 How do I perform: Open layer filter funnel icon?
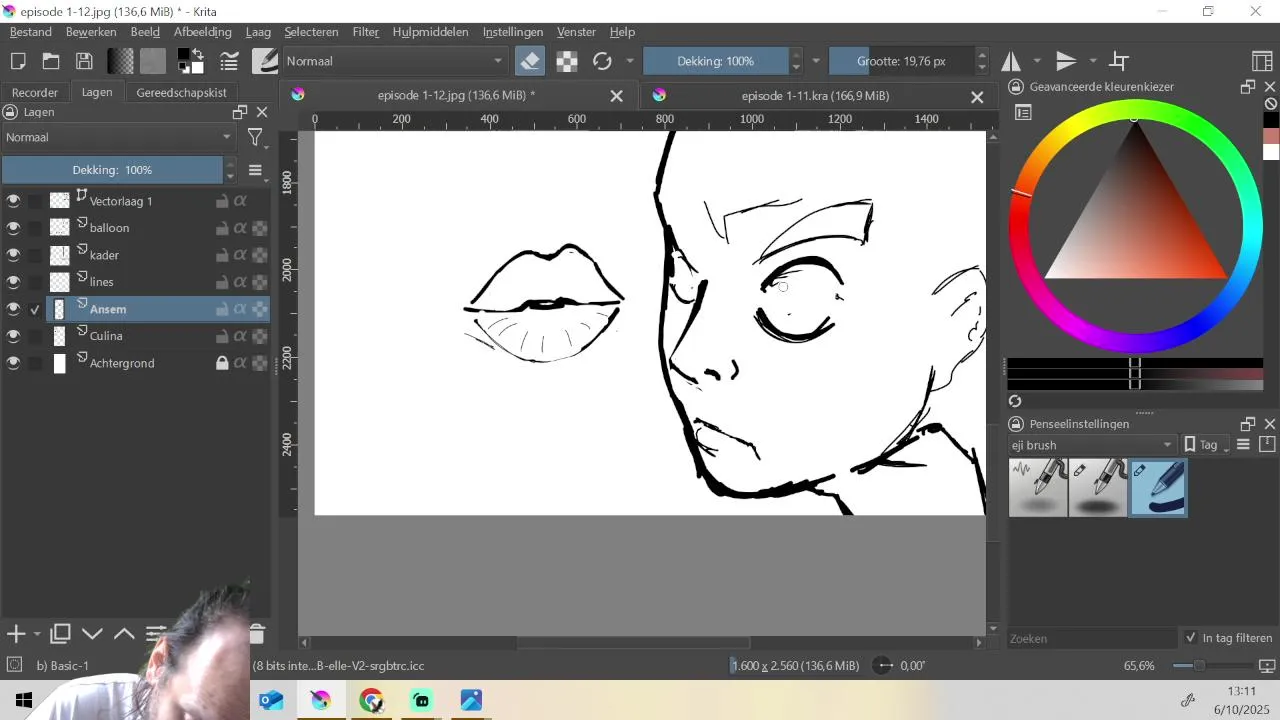coord(255,138)
